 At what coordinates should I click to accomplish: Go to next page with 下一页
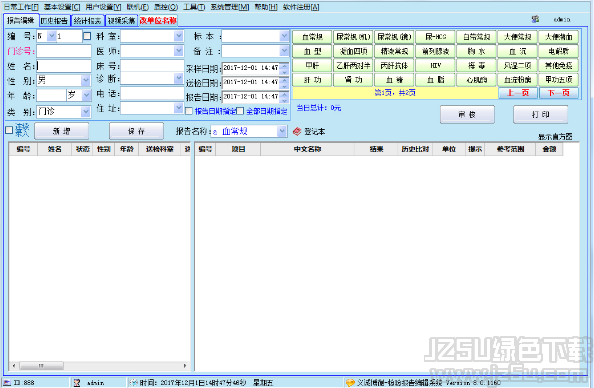(x=559, y=93)
